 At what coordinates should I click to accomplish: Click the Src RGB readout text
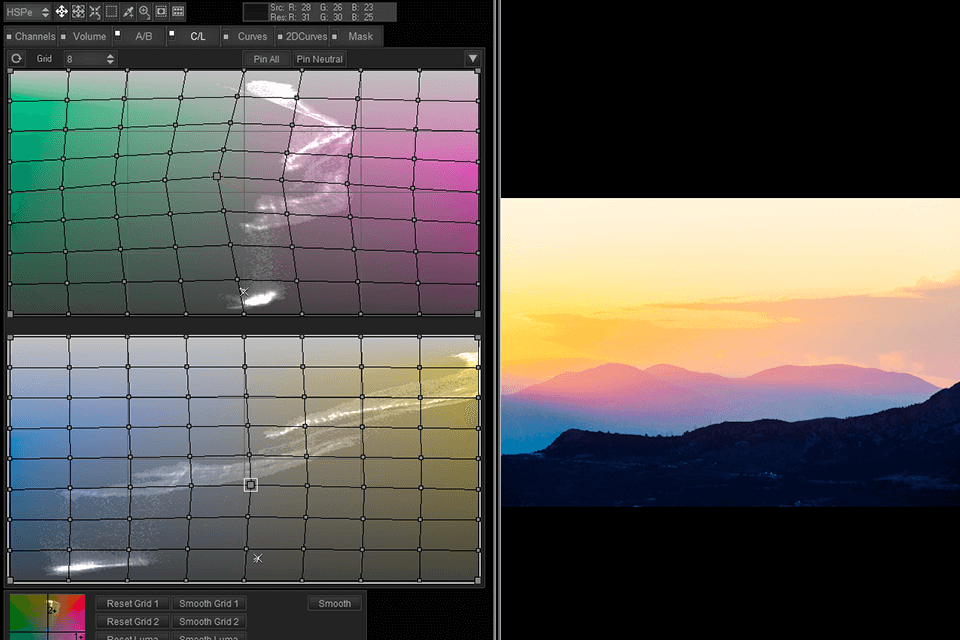(321, 7)
